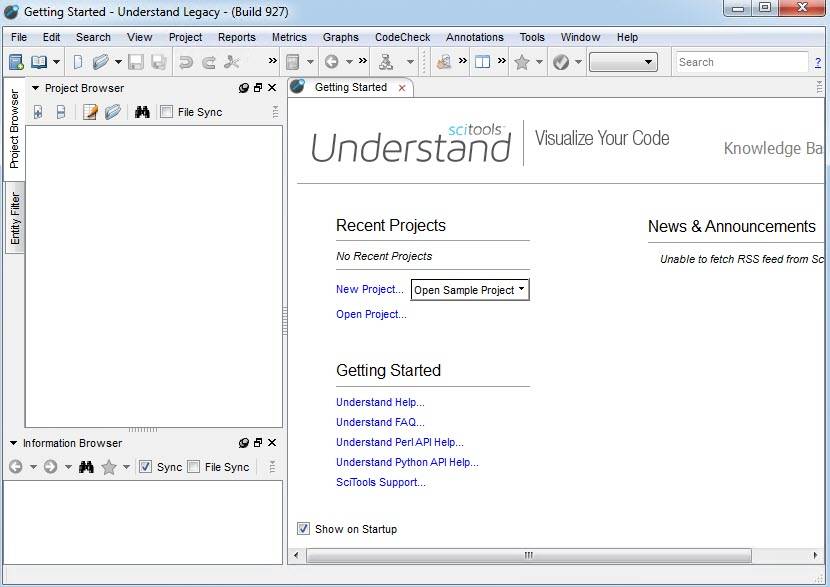Screen dimensions: 830x587
Task: Open Understand Python API Help... link
Action: (407, 462)
